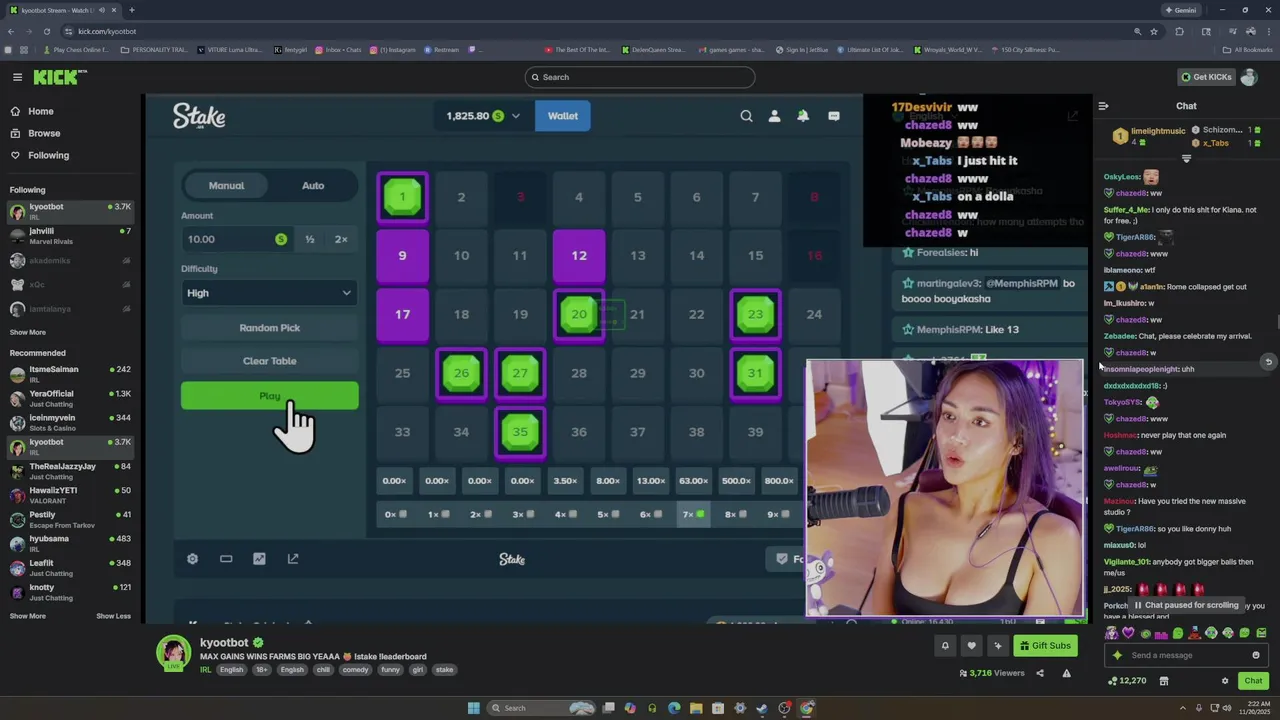Click notification bell under stream

coord(945,646)
